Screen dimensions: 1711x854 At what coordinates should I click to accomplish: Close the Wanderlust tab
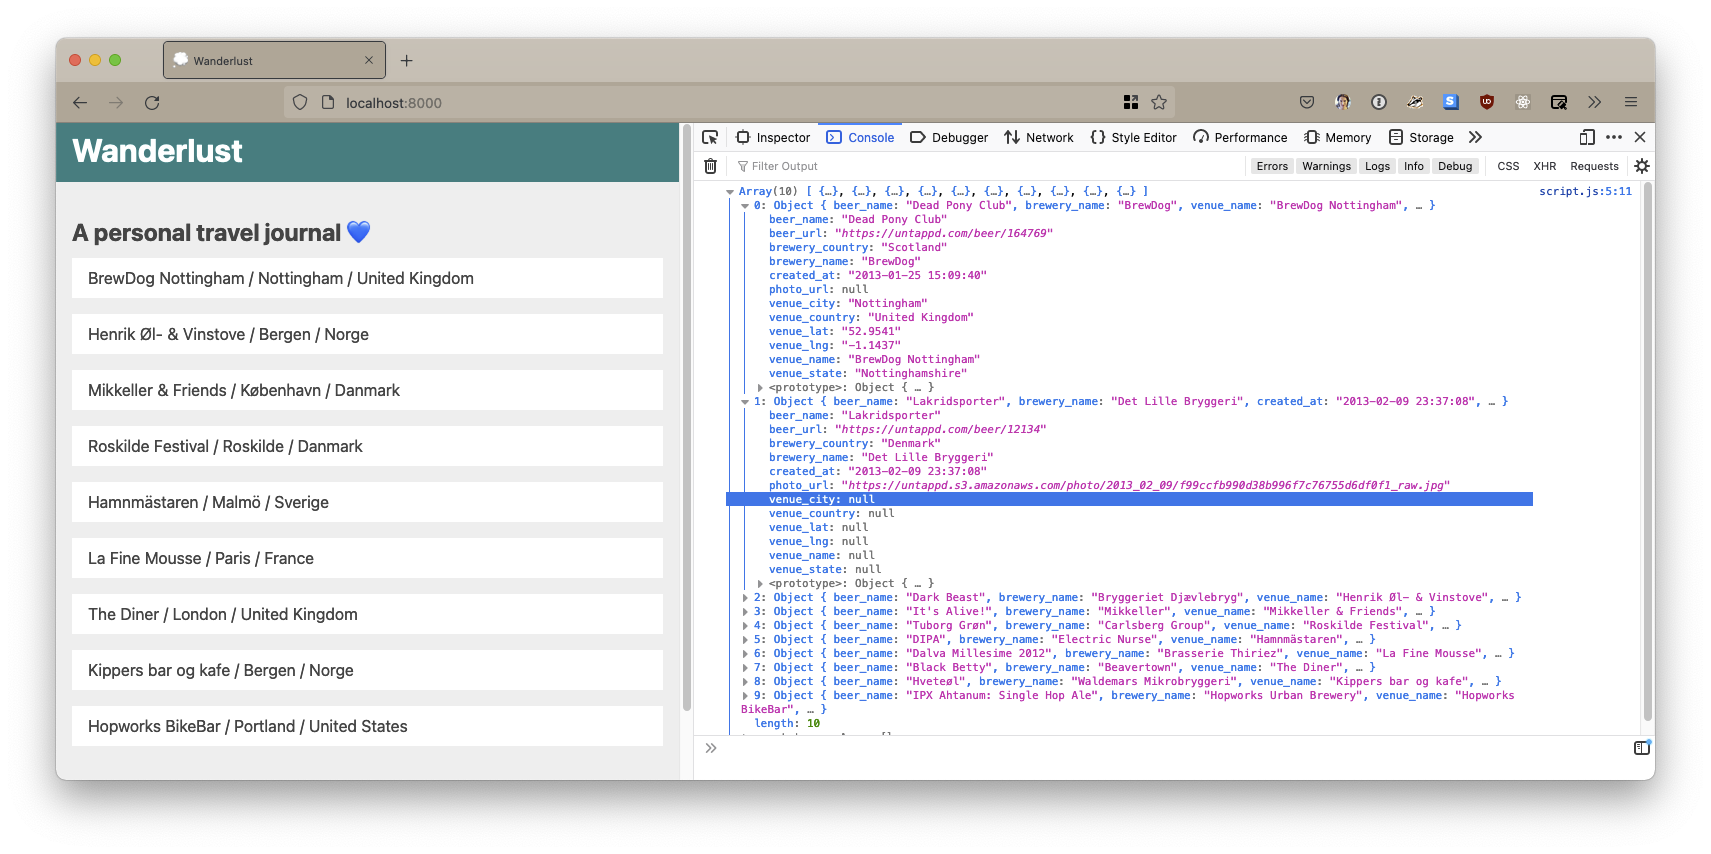coord(369,60)
